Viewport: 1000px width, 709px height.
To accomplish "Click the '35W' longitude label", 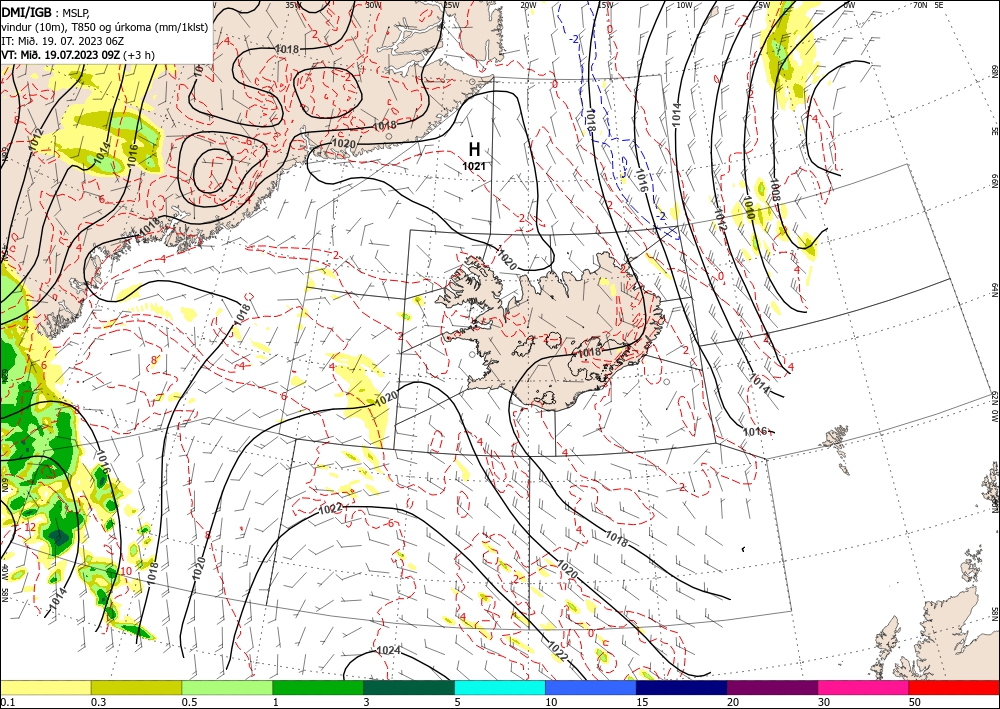I will tap(293, 5).
